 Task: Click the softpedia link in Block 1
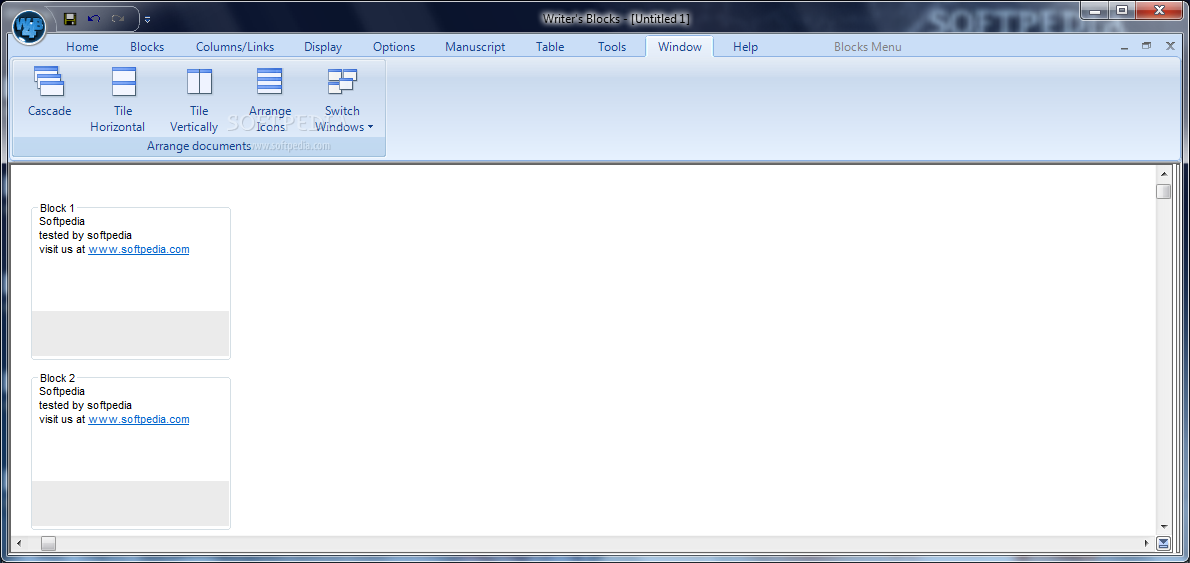coord(139,249)
